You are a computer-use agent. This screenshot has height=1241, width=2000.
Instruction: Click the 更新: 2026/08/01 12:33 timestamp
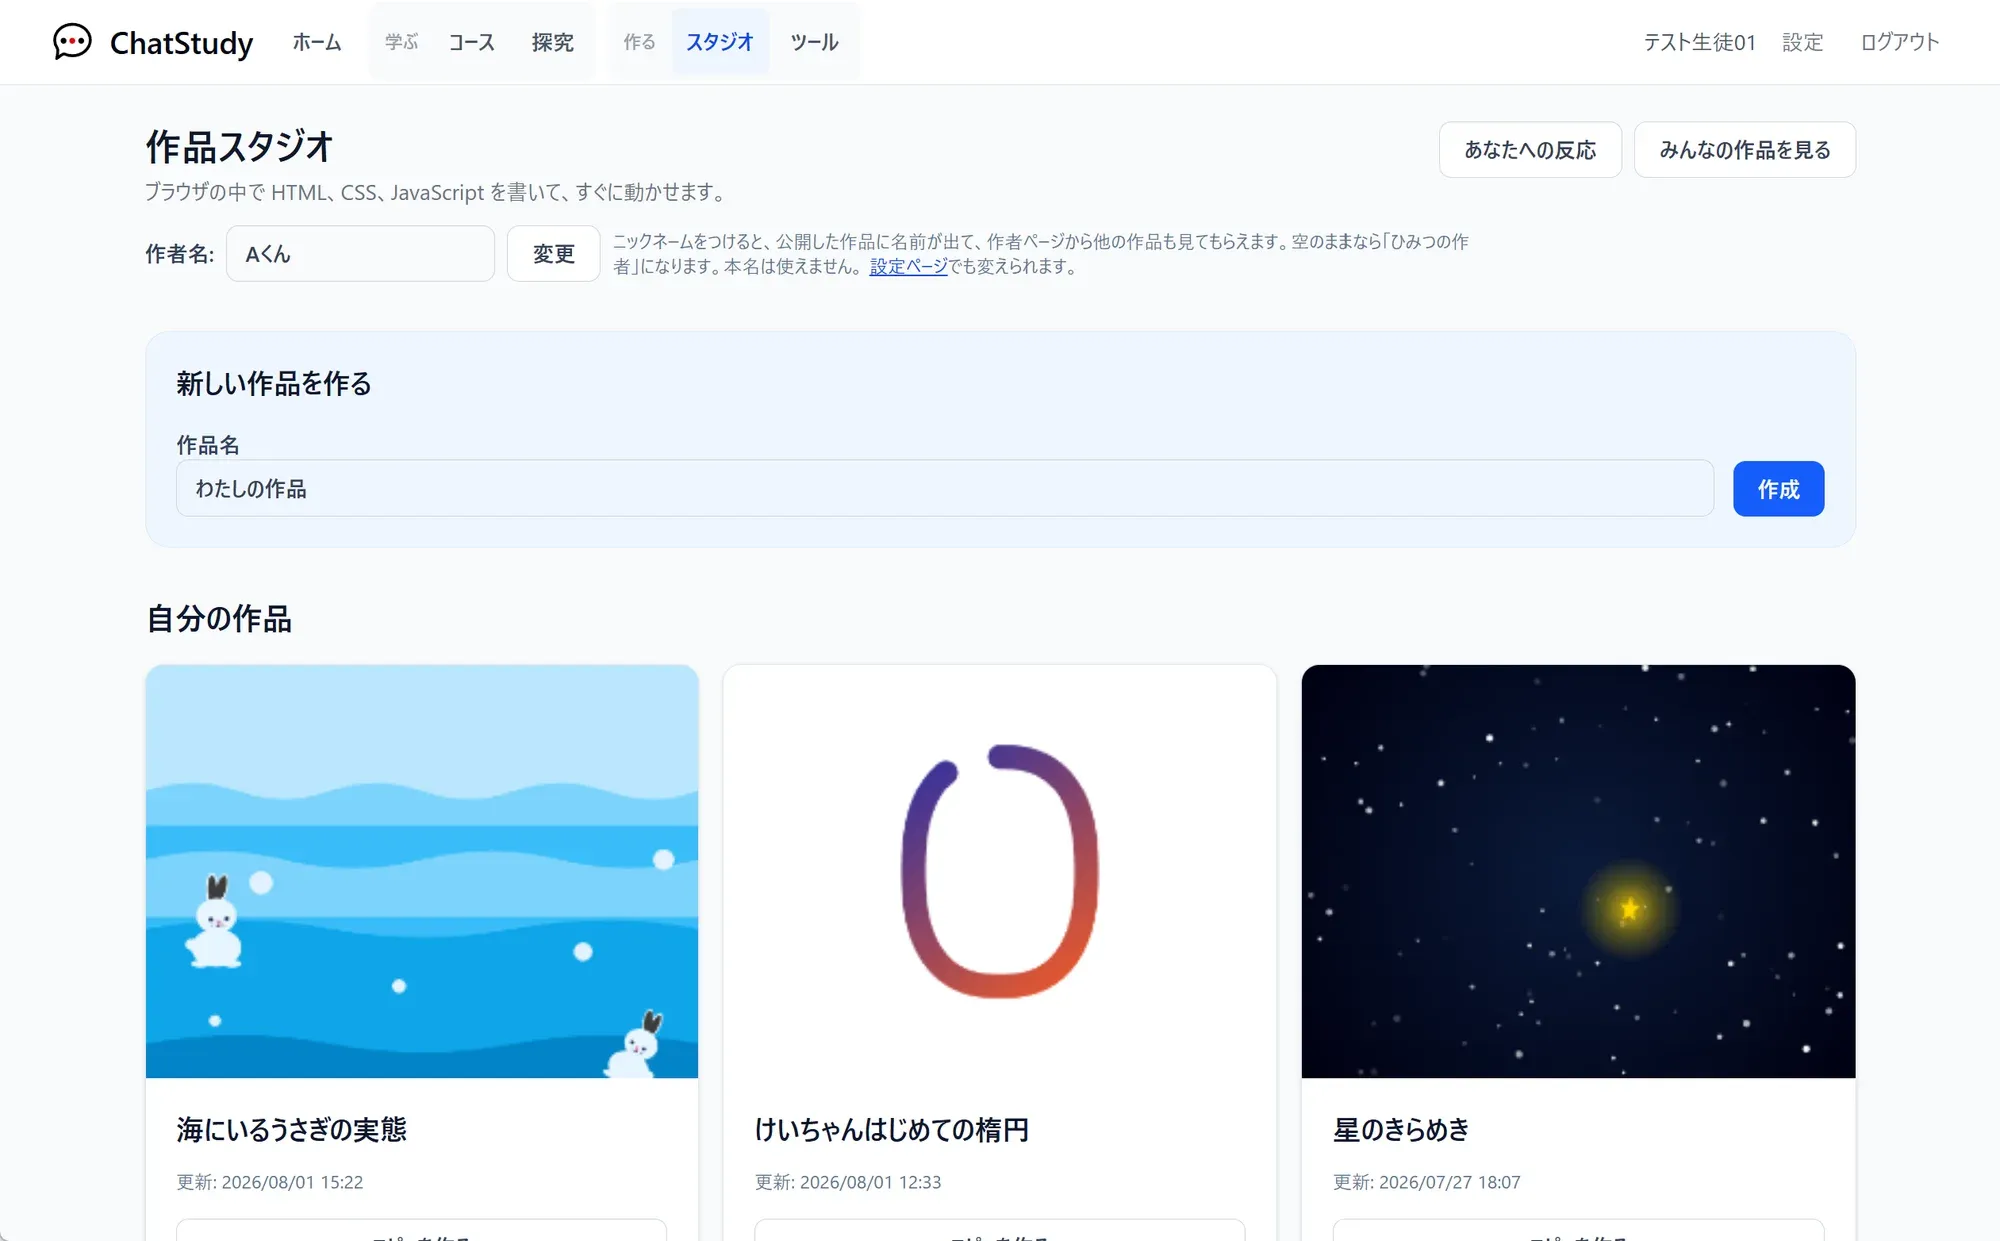coord(848,1182)
